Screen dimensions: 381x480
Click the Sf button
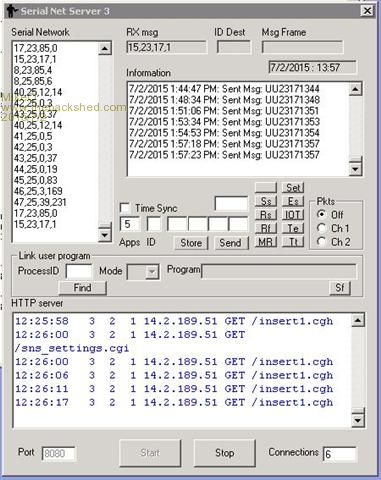(340, 288)
